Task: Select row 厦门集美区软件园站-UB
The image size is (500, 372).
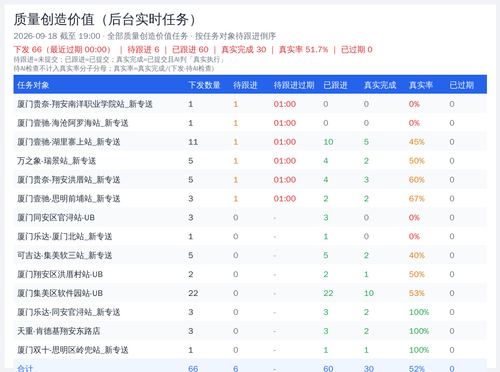Action: (250, 293)
